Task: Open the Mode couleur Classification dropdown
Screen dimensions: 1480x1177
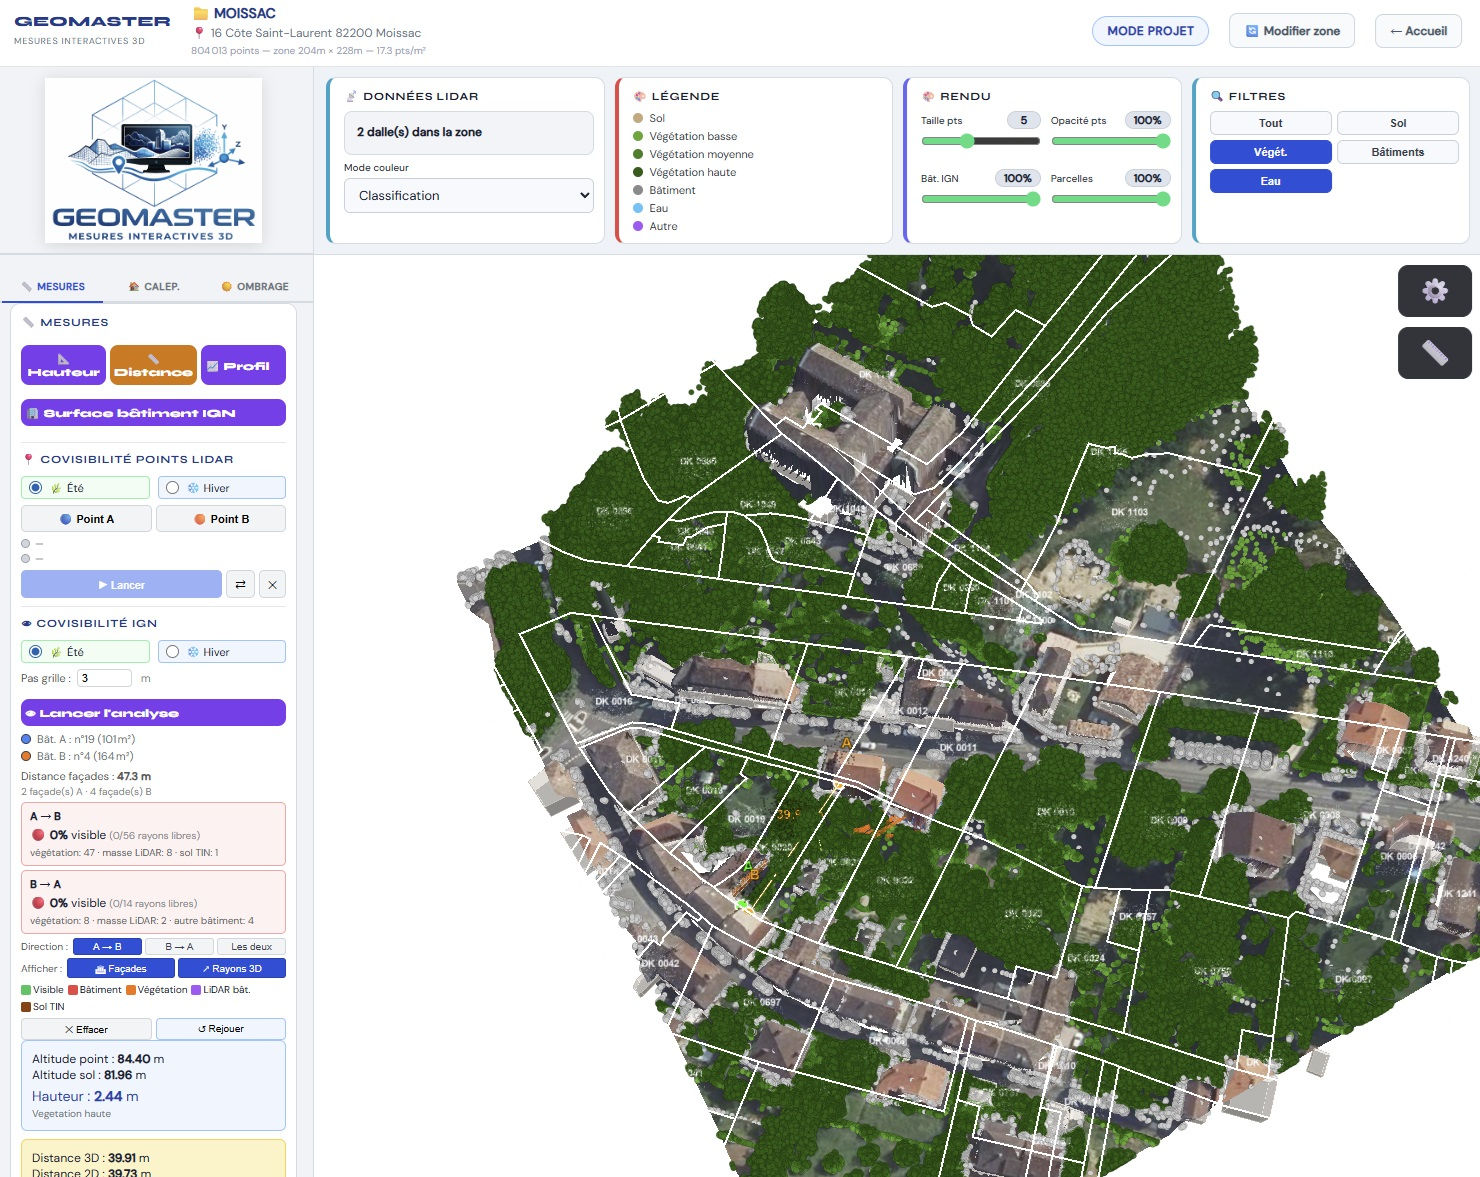Action: tap(468, 195)
